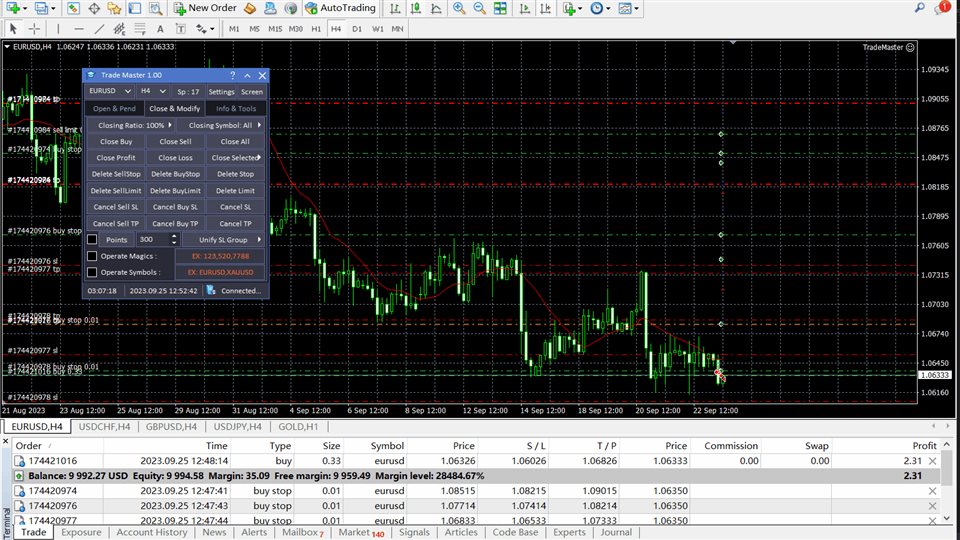Open the indicators list dropdown arrow
The image size is (960, 540).
[580, 8]
